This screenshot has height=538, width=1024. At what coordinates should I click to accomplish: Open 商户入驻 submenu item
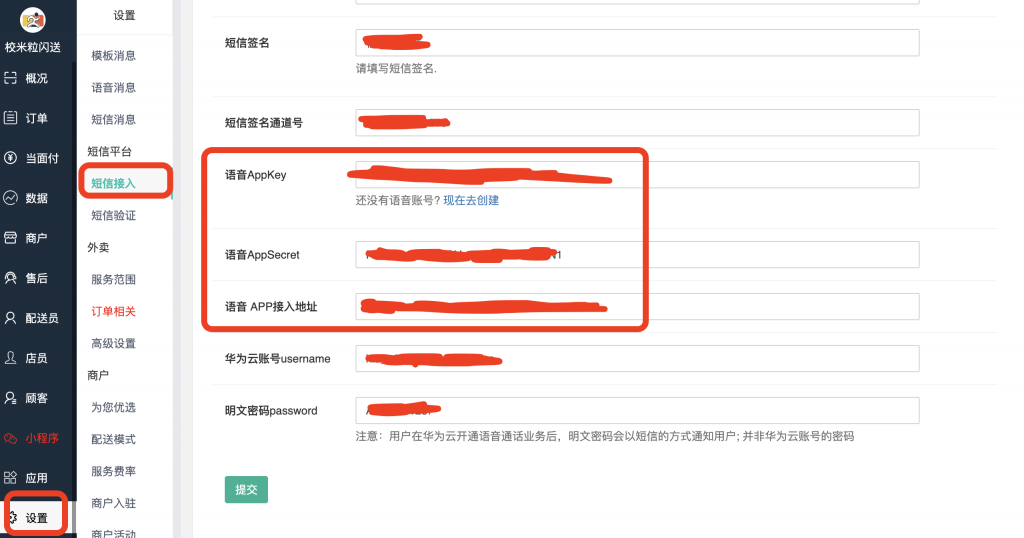tap(114, 503)
